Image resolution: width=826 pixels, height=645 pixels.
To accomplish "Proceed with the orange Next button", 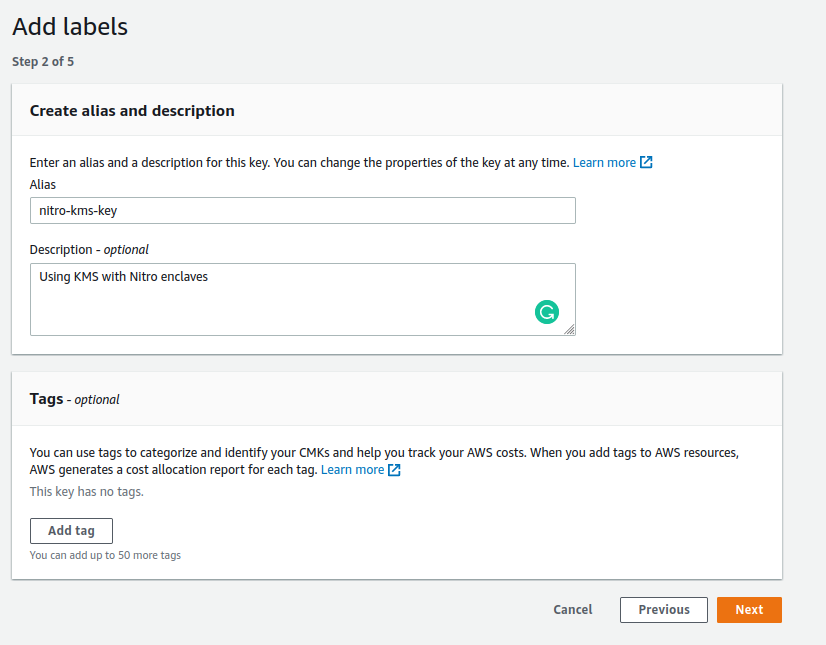I will [x=749, y=610].
